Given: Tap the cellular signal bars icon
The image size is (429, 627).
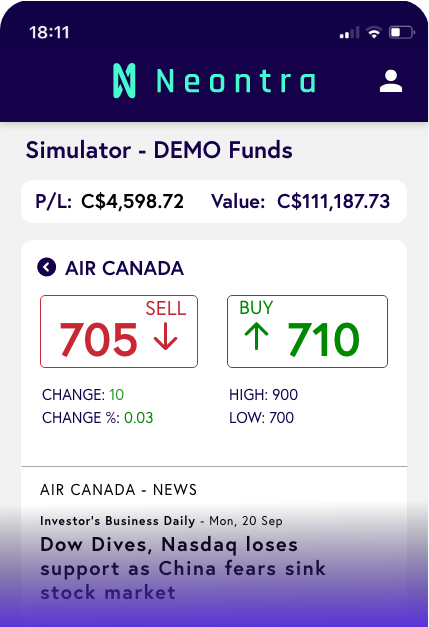Looking at the screenshot, I should [x=349, y=32].
